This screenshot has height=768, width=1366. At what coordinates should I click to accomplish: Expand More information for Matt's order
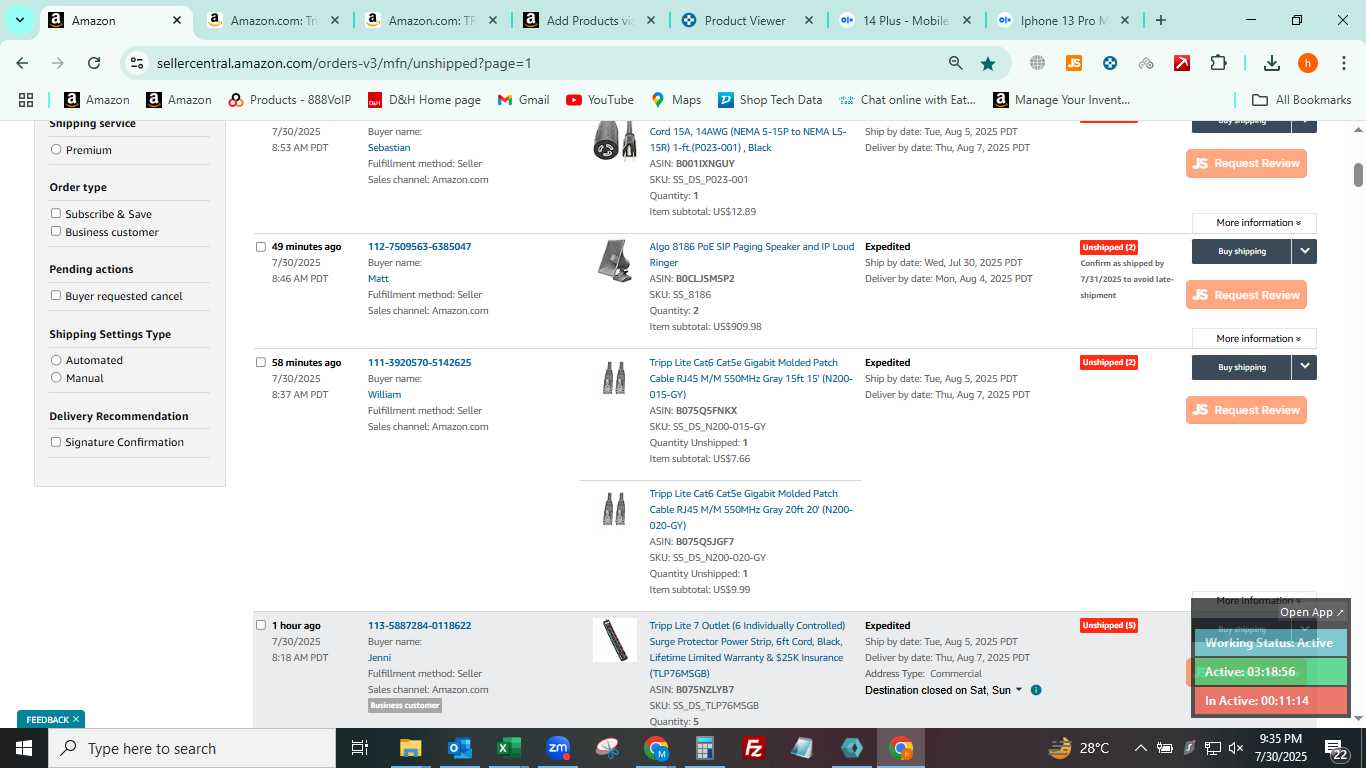point(1254,338)
